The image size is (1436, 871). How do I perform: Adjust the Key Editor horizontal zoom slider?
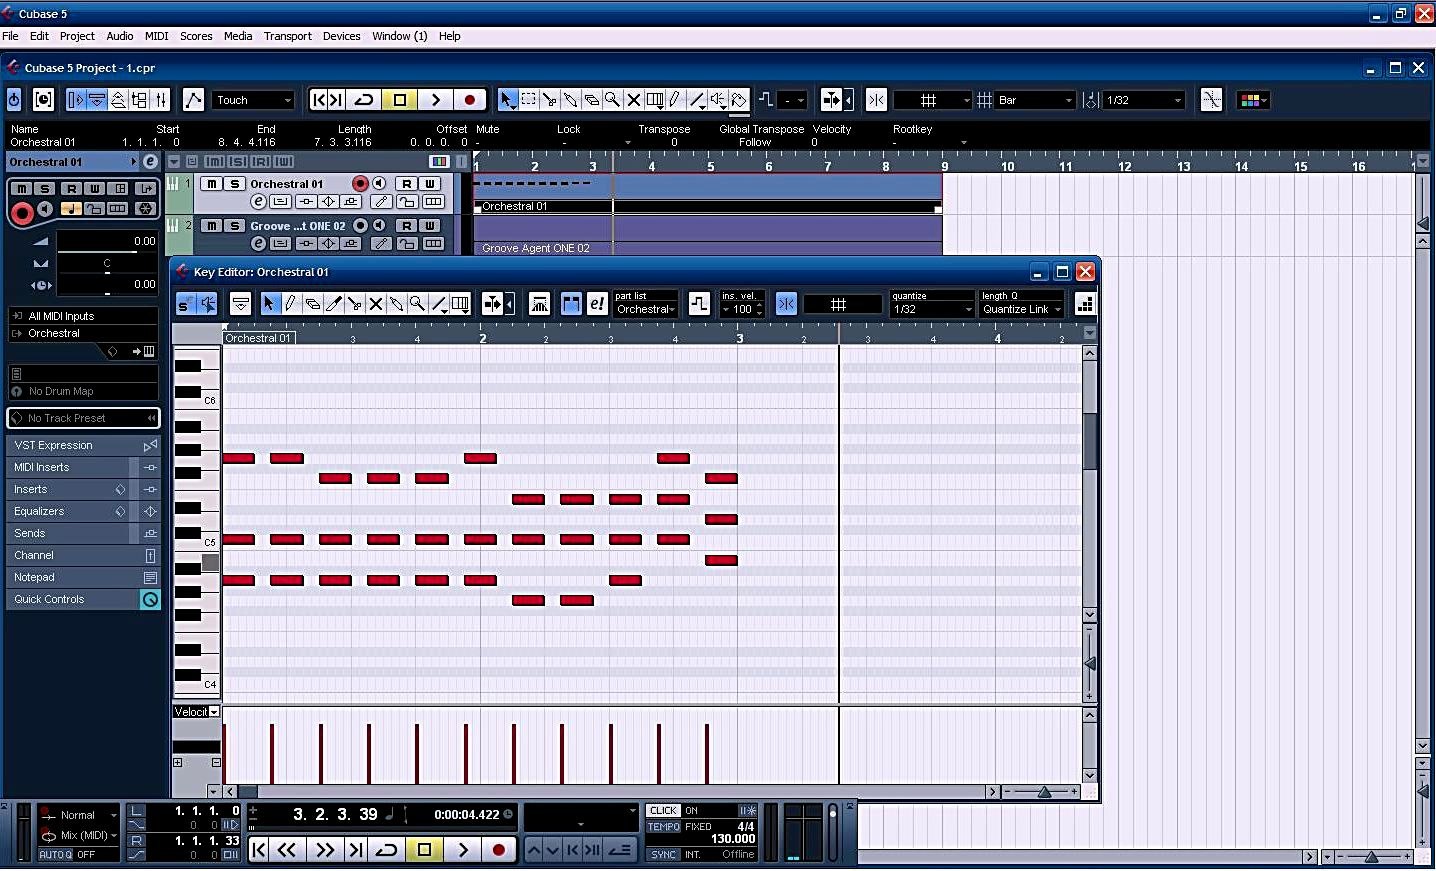(1043, 792)
